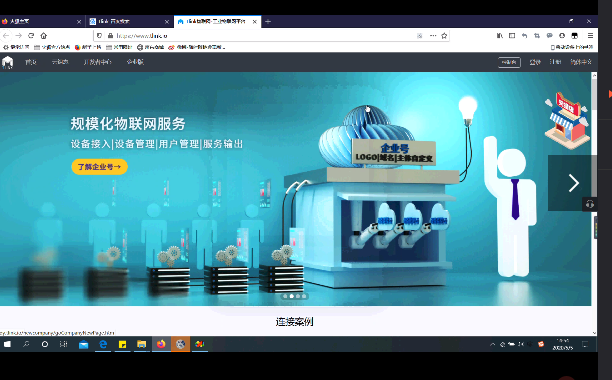Go to the browser home page
The width and height of the screenshot is (612, 380).
point(44,36)
